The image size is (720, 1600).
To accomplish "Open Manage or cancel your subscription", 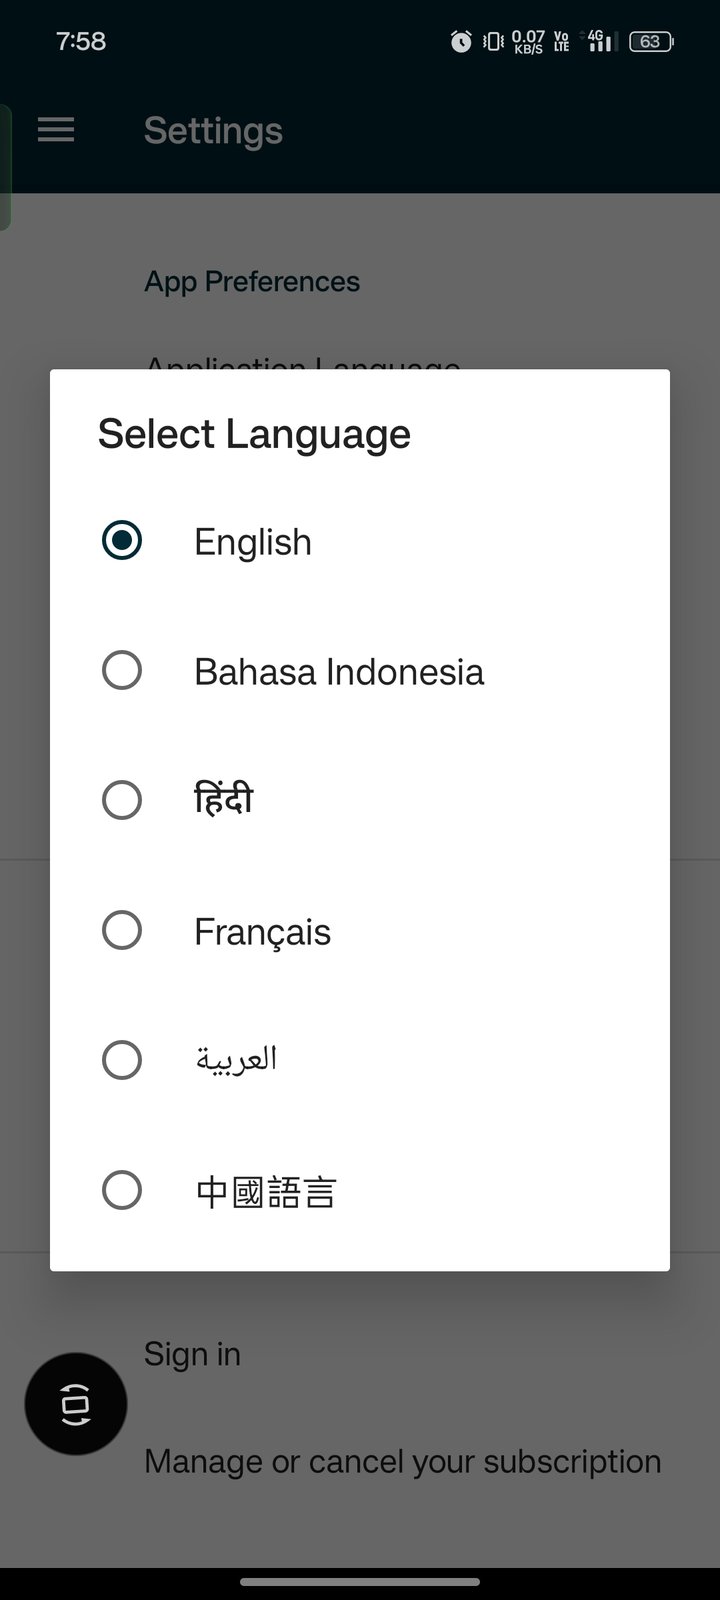I will point(402,1462).
